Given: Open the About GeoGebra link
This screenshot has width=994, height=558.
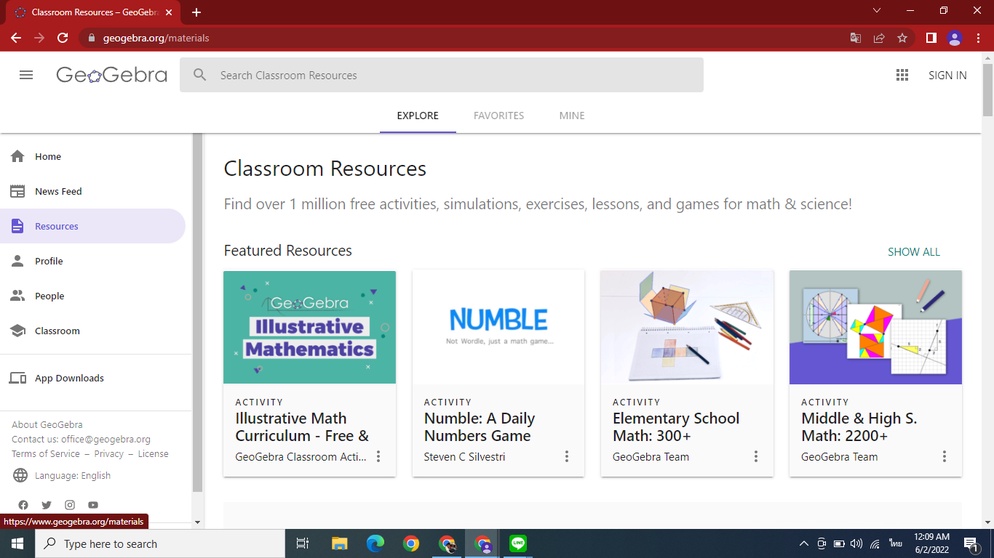Looking at the screenshot, I should [47, 424].
